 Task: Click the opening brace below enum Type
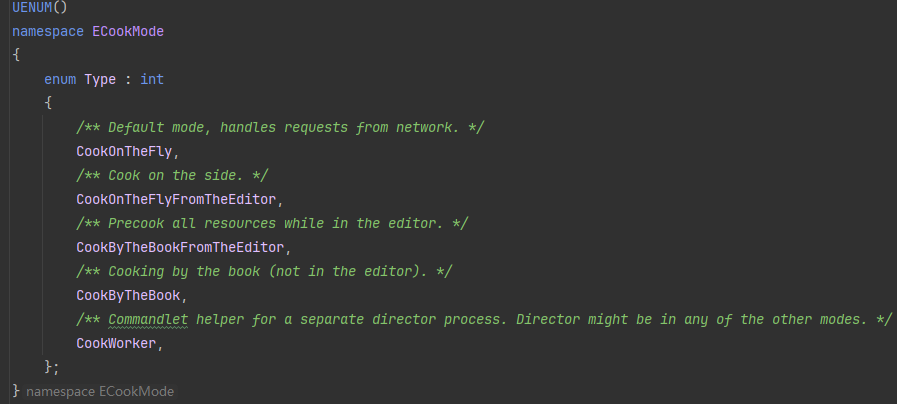(48, 103)
